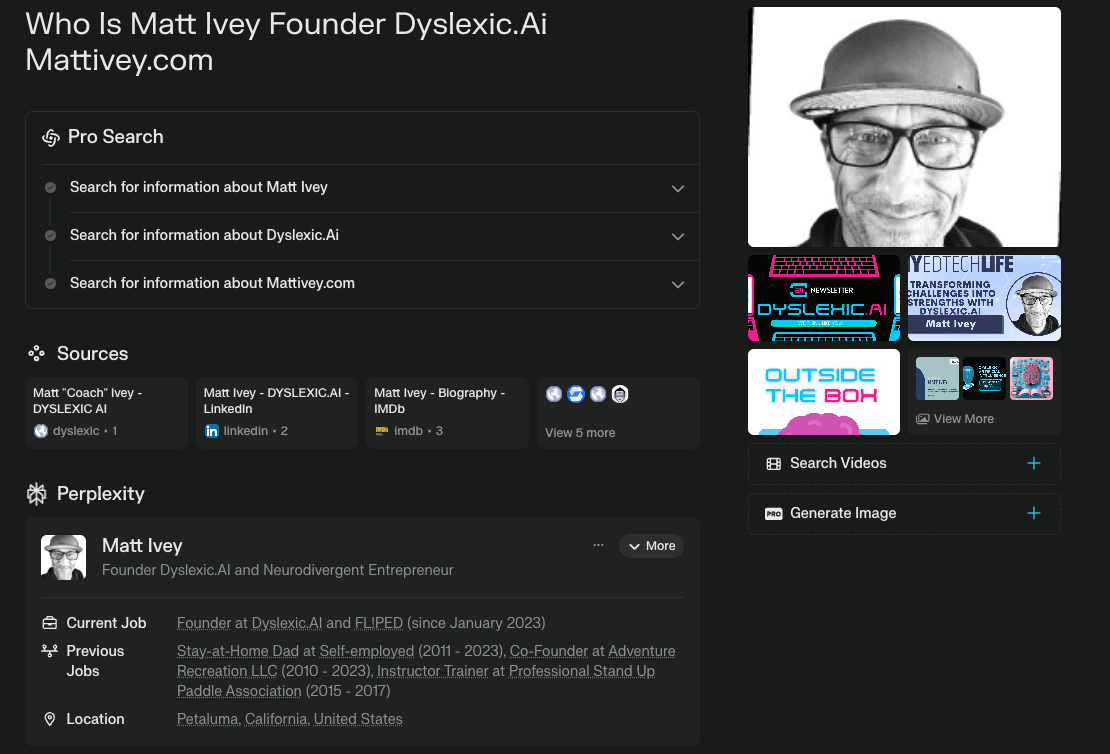Expand 'Search for information about Mattivey.com' chevron

677,285
